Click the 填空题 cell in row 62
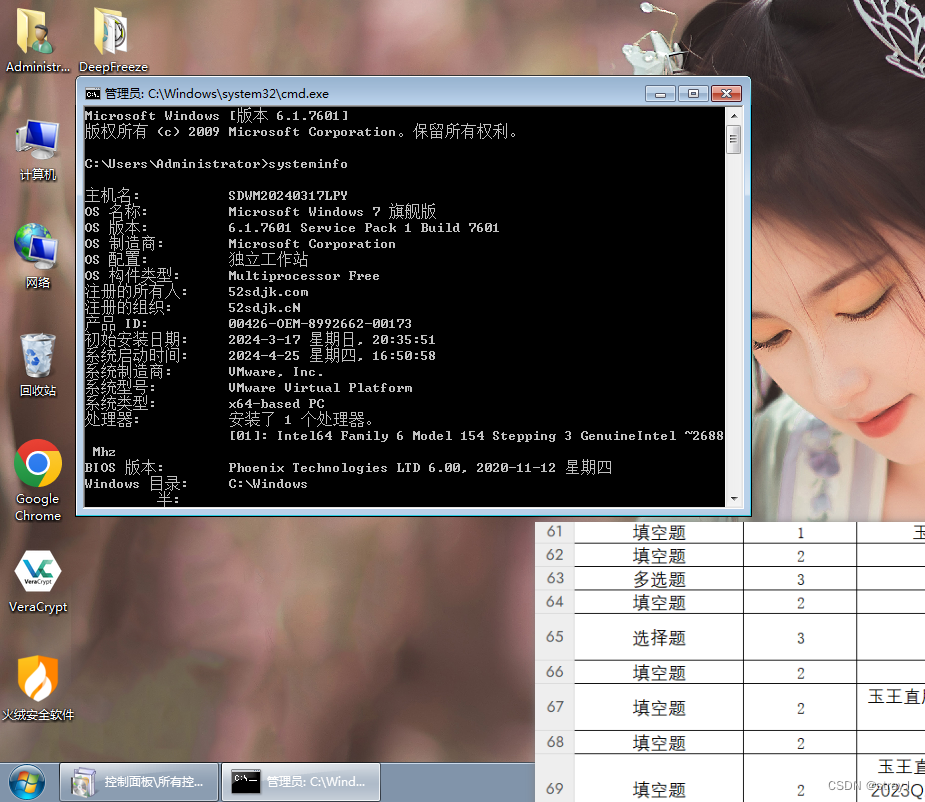Screen dimensions: 925x802 659,556
